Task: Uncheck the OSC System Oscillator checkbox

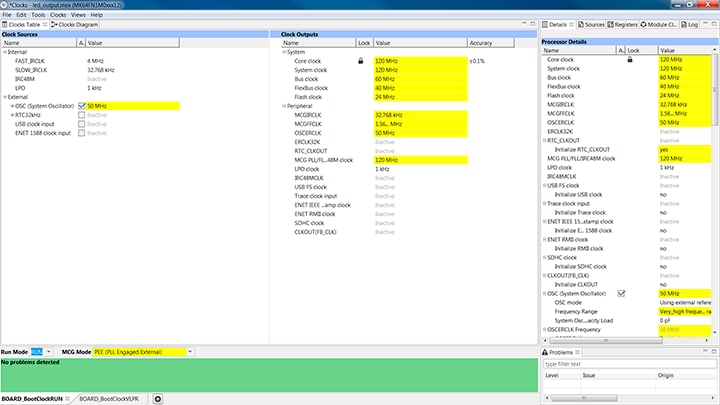Action: click(x=82, y=106)
